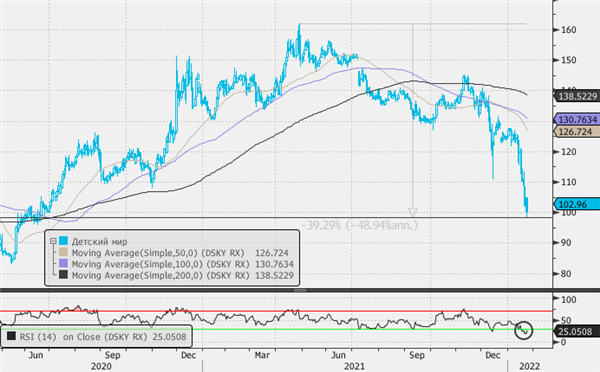Click the 130.7634 value in the legend

click(274, 264)
